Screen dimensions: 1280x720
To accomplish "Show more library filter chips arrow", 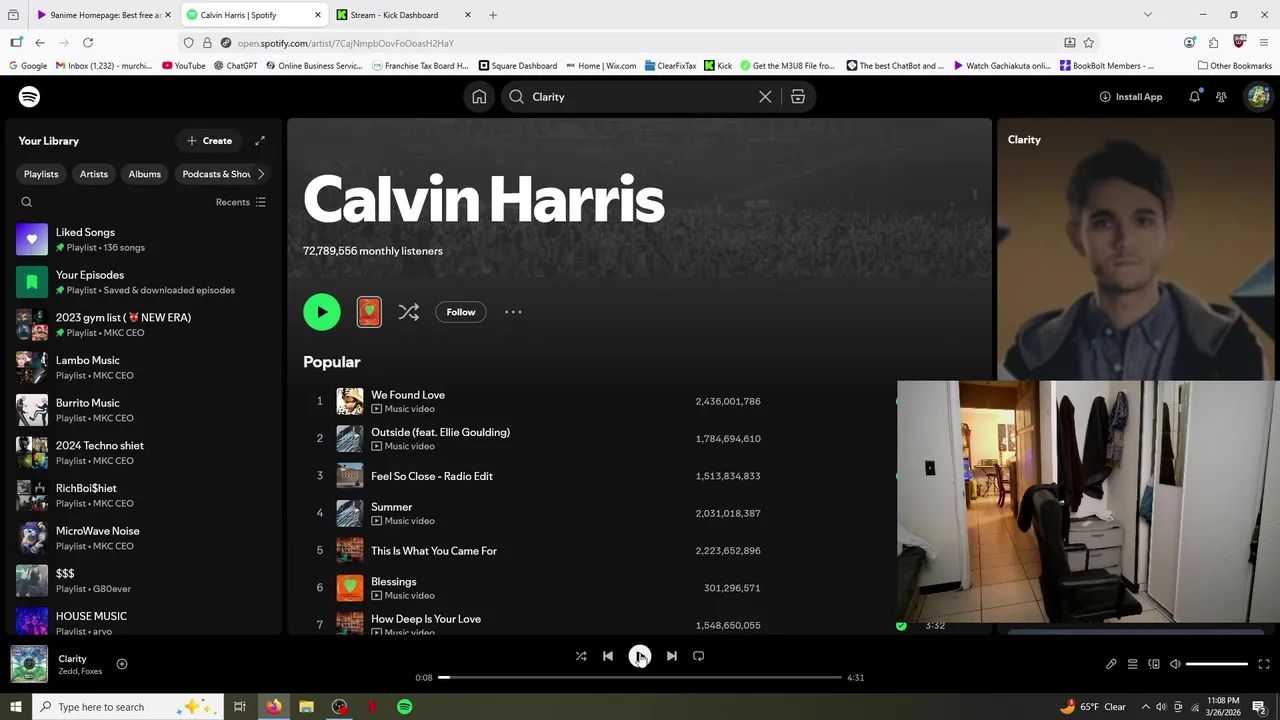I will click(261, 174).
